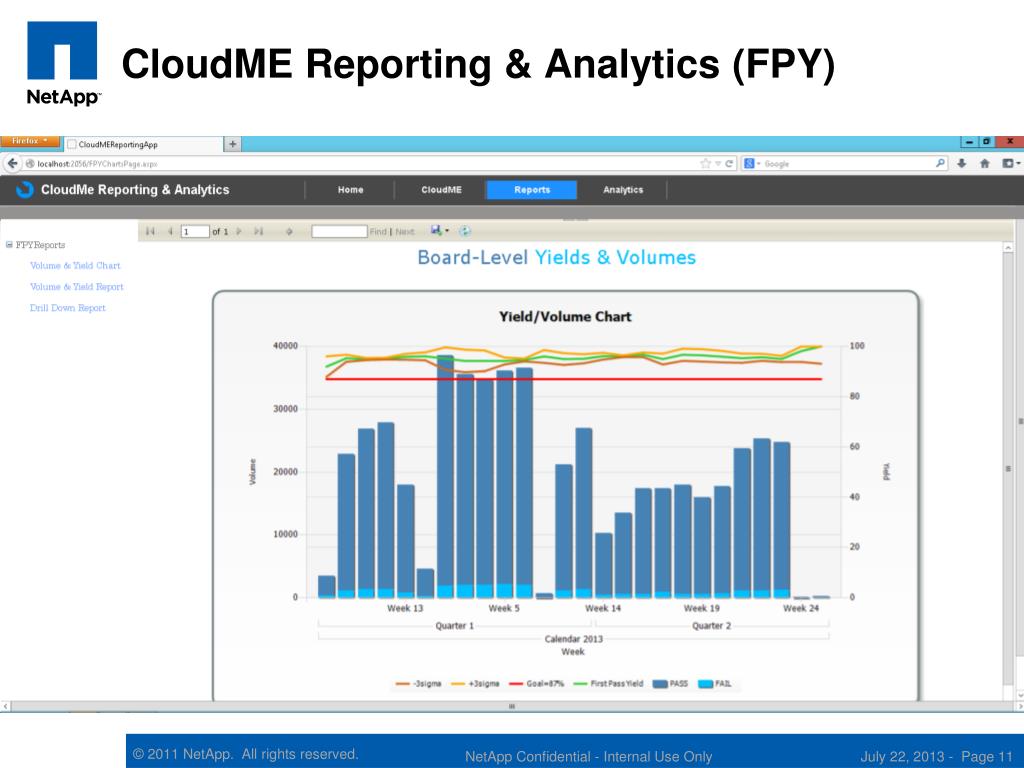
Task: Open the CloudME menu item
Action: coord(441,190)
